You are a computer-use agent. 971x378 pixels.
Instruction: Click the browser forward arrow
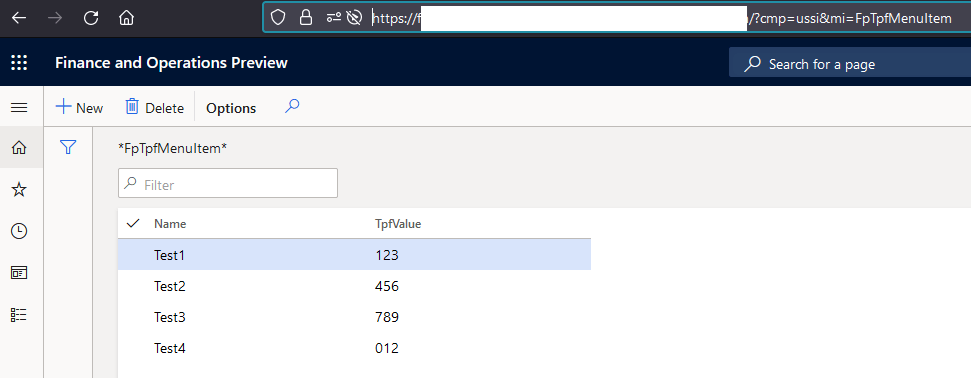pyautogui.click(x=55, y=18)
